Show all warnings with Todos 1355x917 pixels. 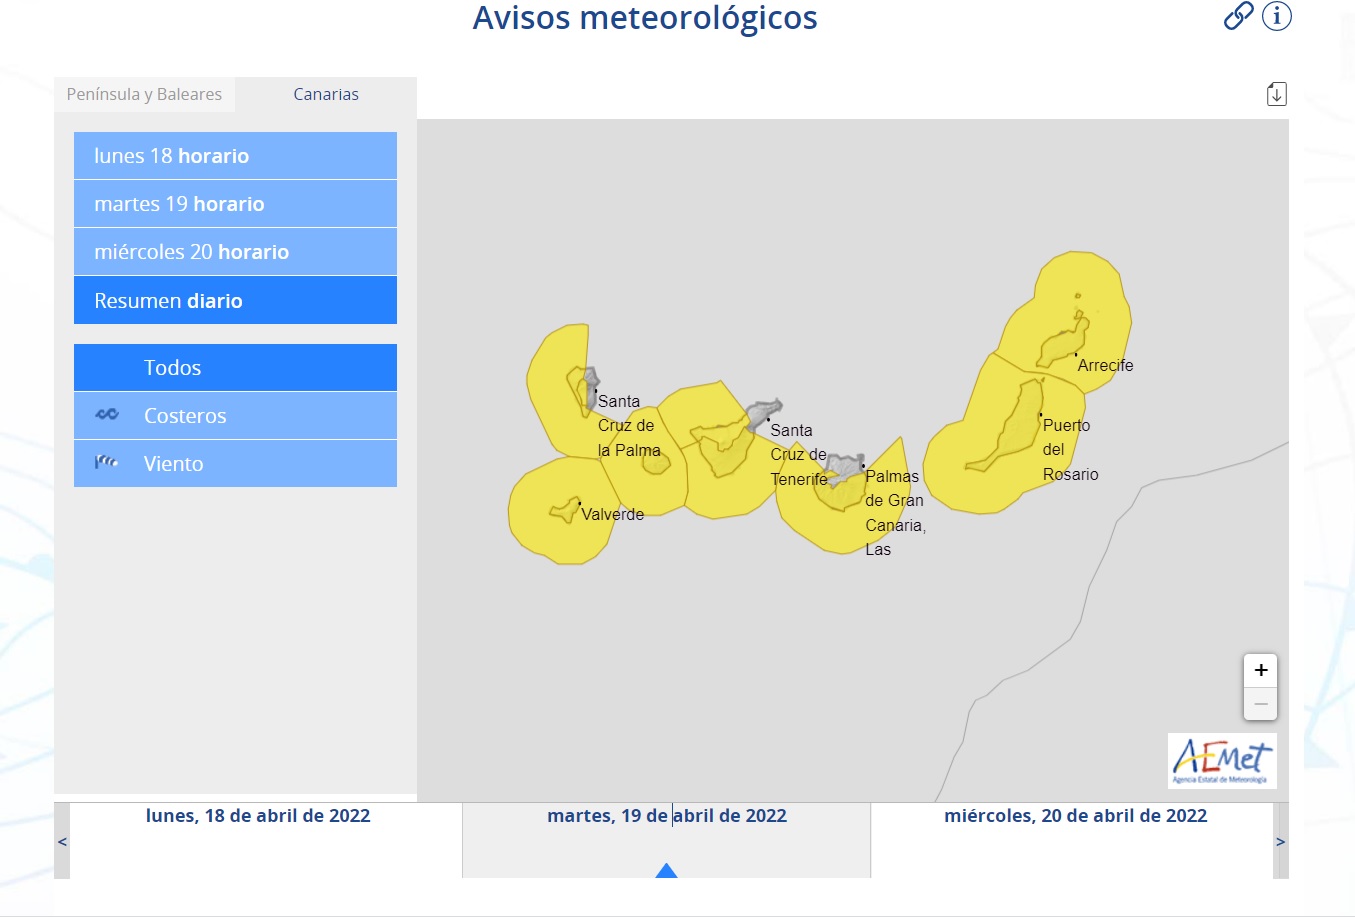point(235,368)
